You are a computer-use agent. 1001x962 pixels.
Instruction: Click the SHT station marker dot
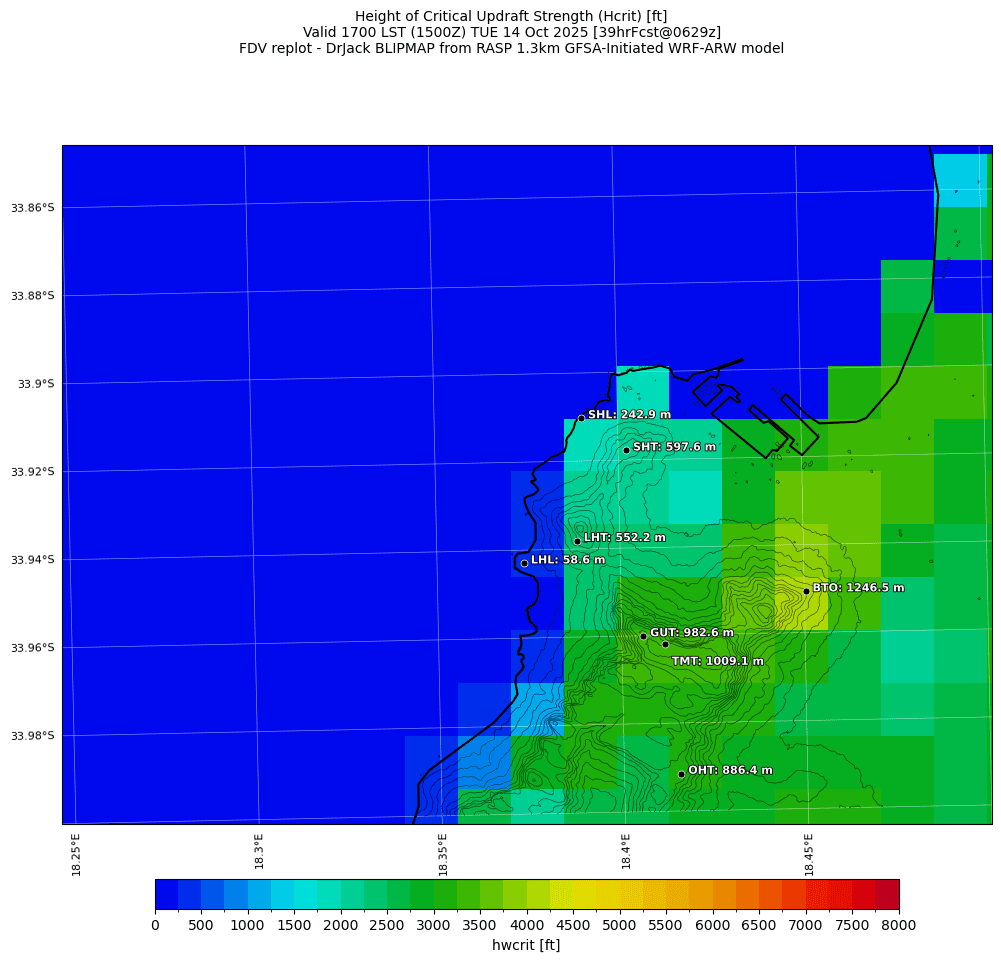(626, 450)
